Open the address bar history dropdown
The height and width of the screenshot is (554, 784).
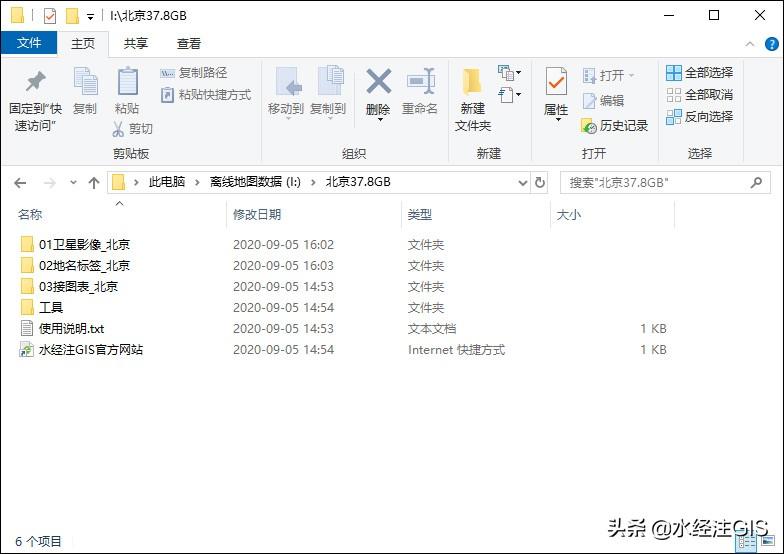[x=522, y=183]
